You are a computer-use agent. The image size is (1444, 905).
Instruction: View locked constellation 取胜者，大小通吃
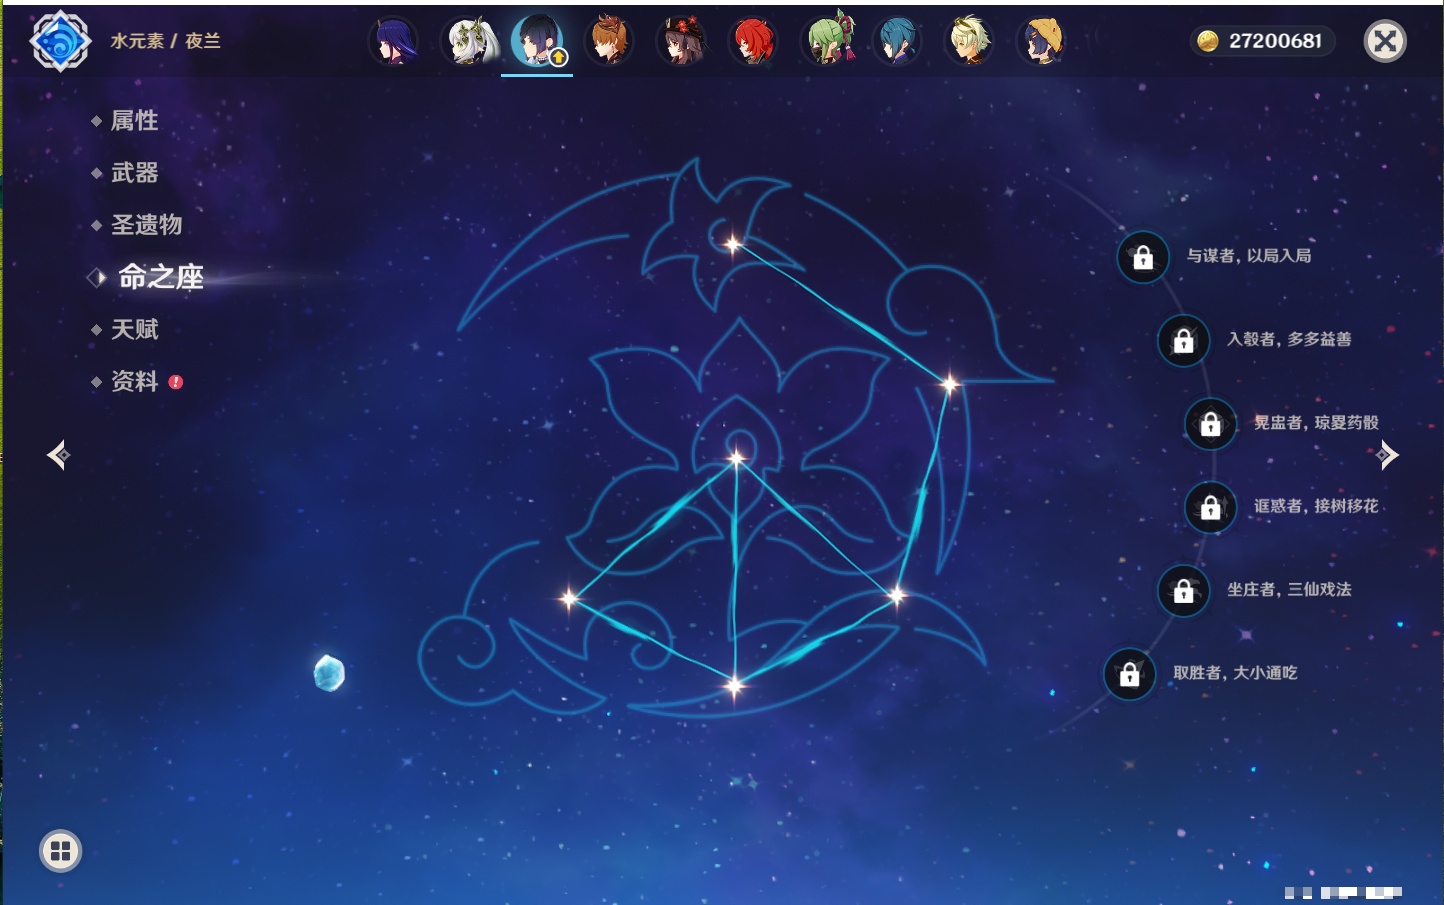pos(1234,673)
